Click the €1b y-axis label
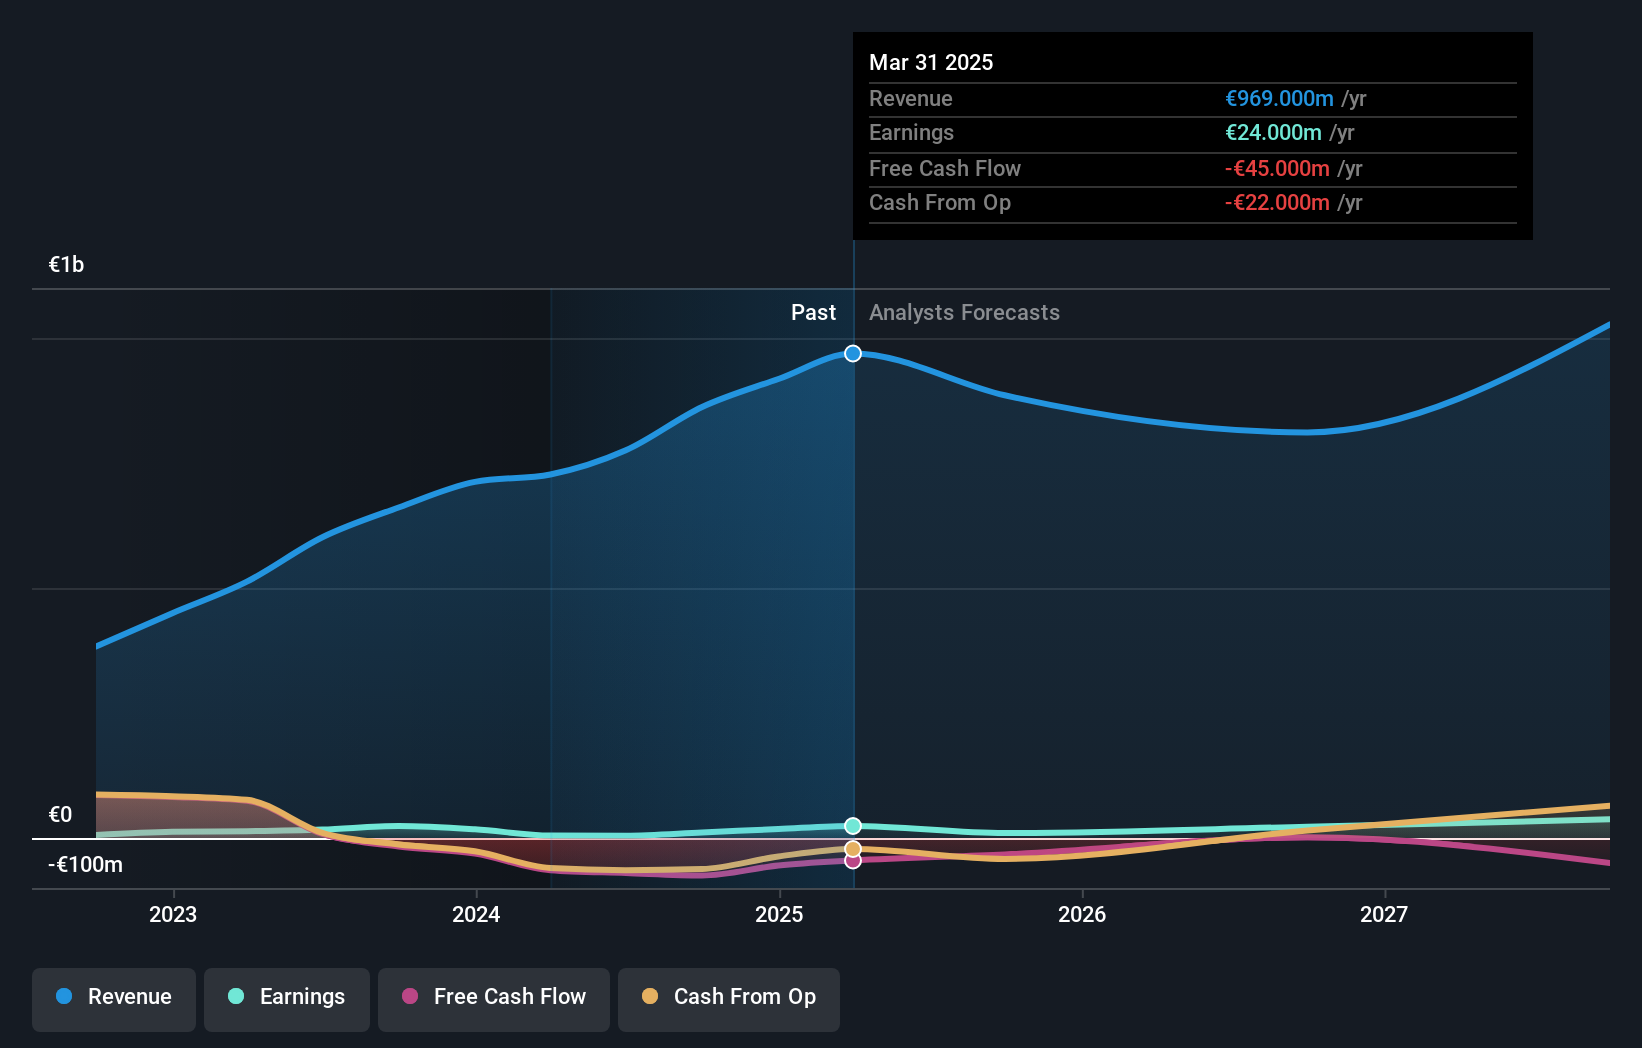 coord(66,264)
